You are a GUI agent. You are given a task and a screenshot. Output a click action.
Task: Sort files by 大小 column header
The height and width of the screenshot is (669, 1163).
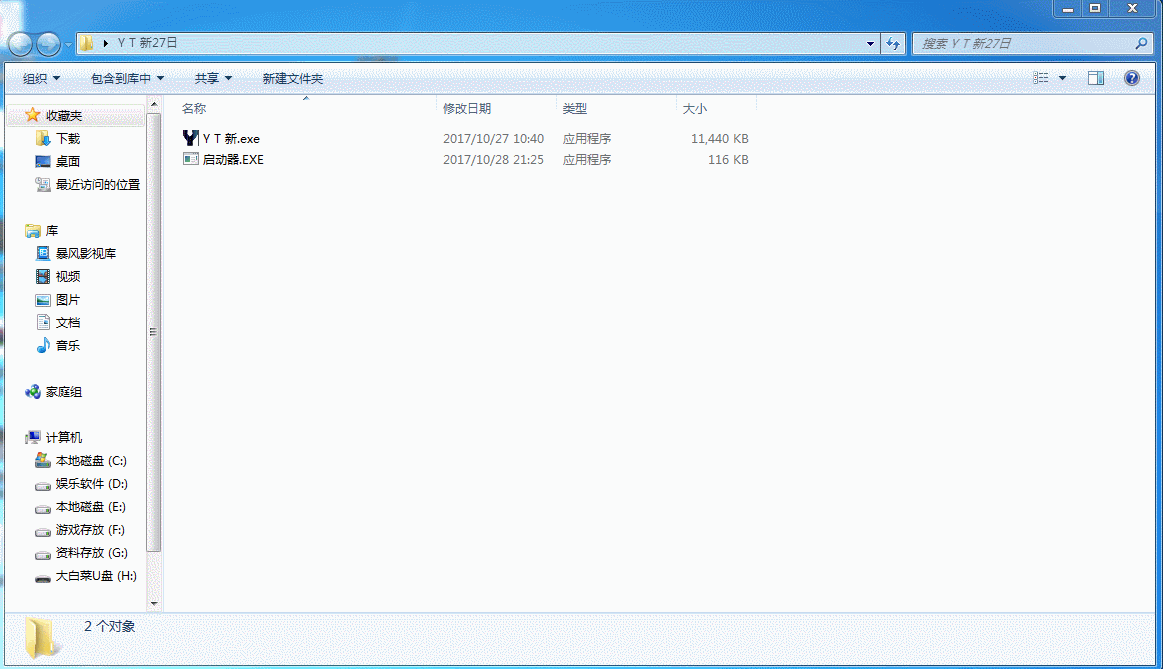[694, 108]
